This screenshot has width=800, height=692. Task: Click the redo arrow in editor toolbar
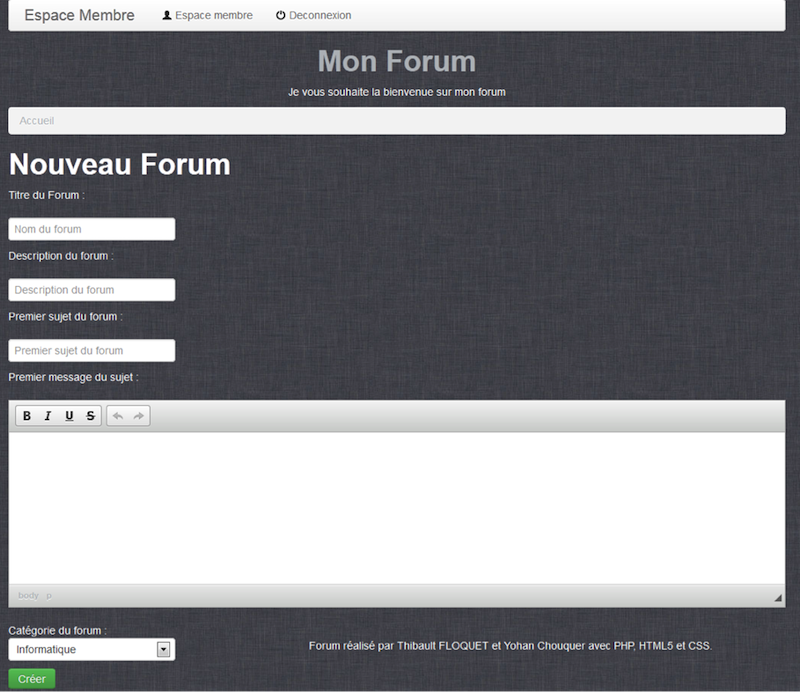pyautogui.click(x=139, y=416)
